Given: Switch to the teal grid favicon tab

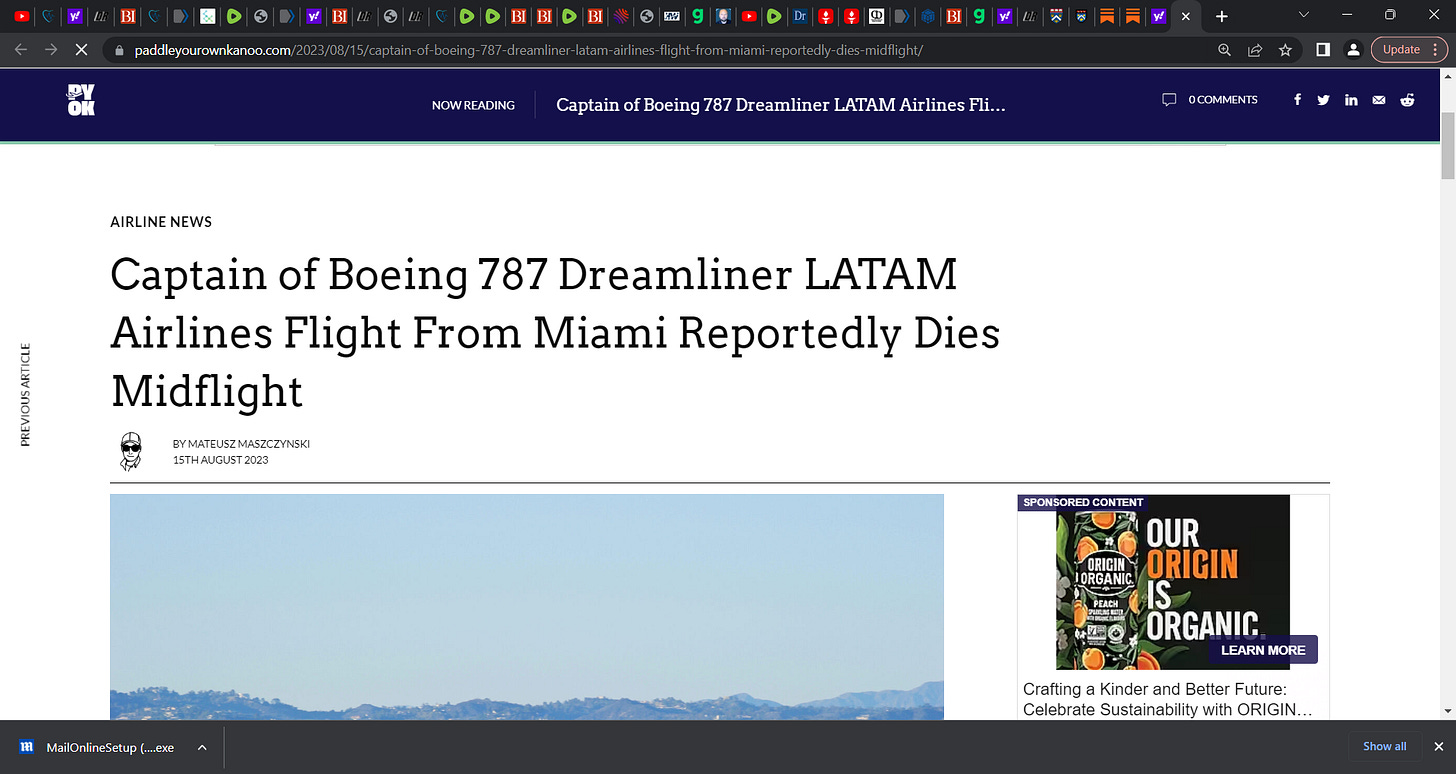Looking at the screenshot, I should tap(208, 16).
